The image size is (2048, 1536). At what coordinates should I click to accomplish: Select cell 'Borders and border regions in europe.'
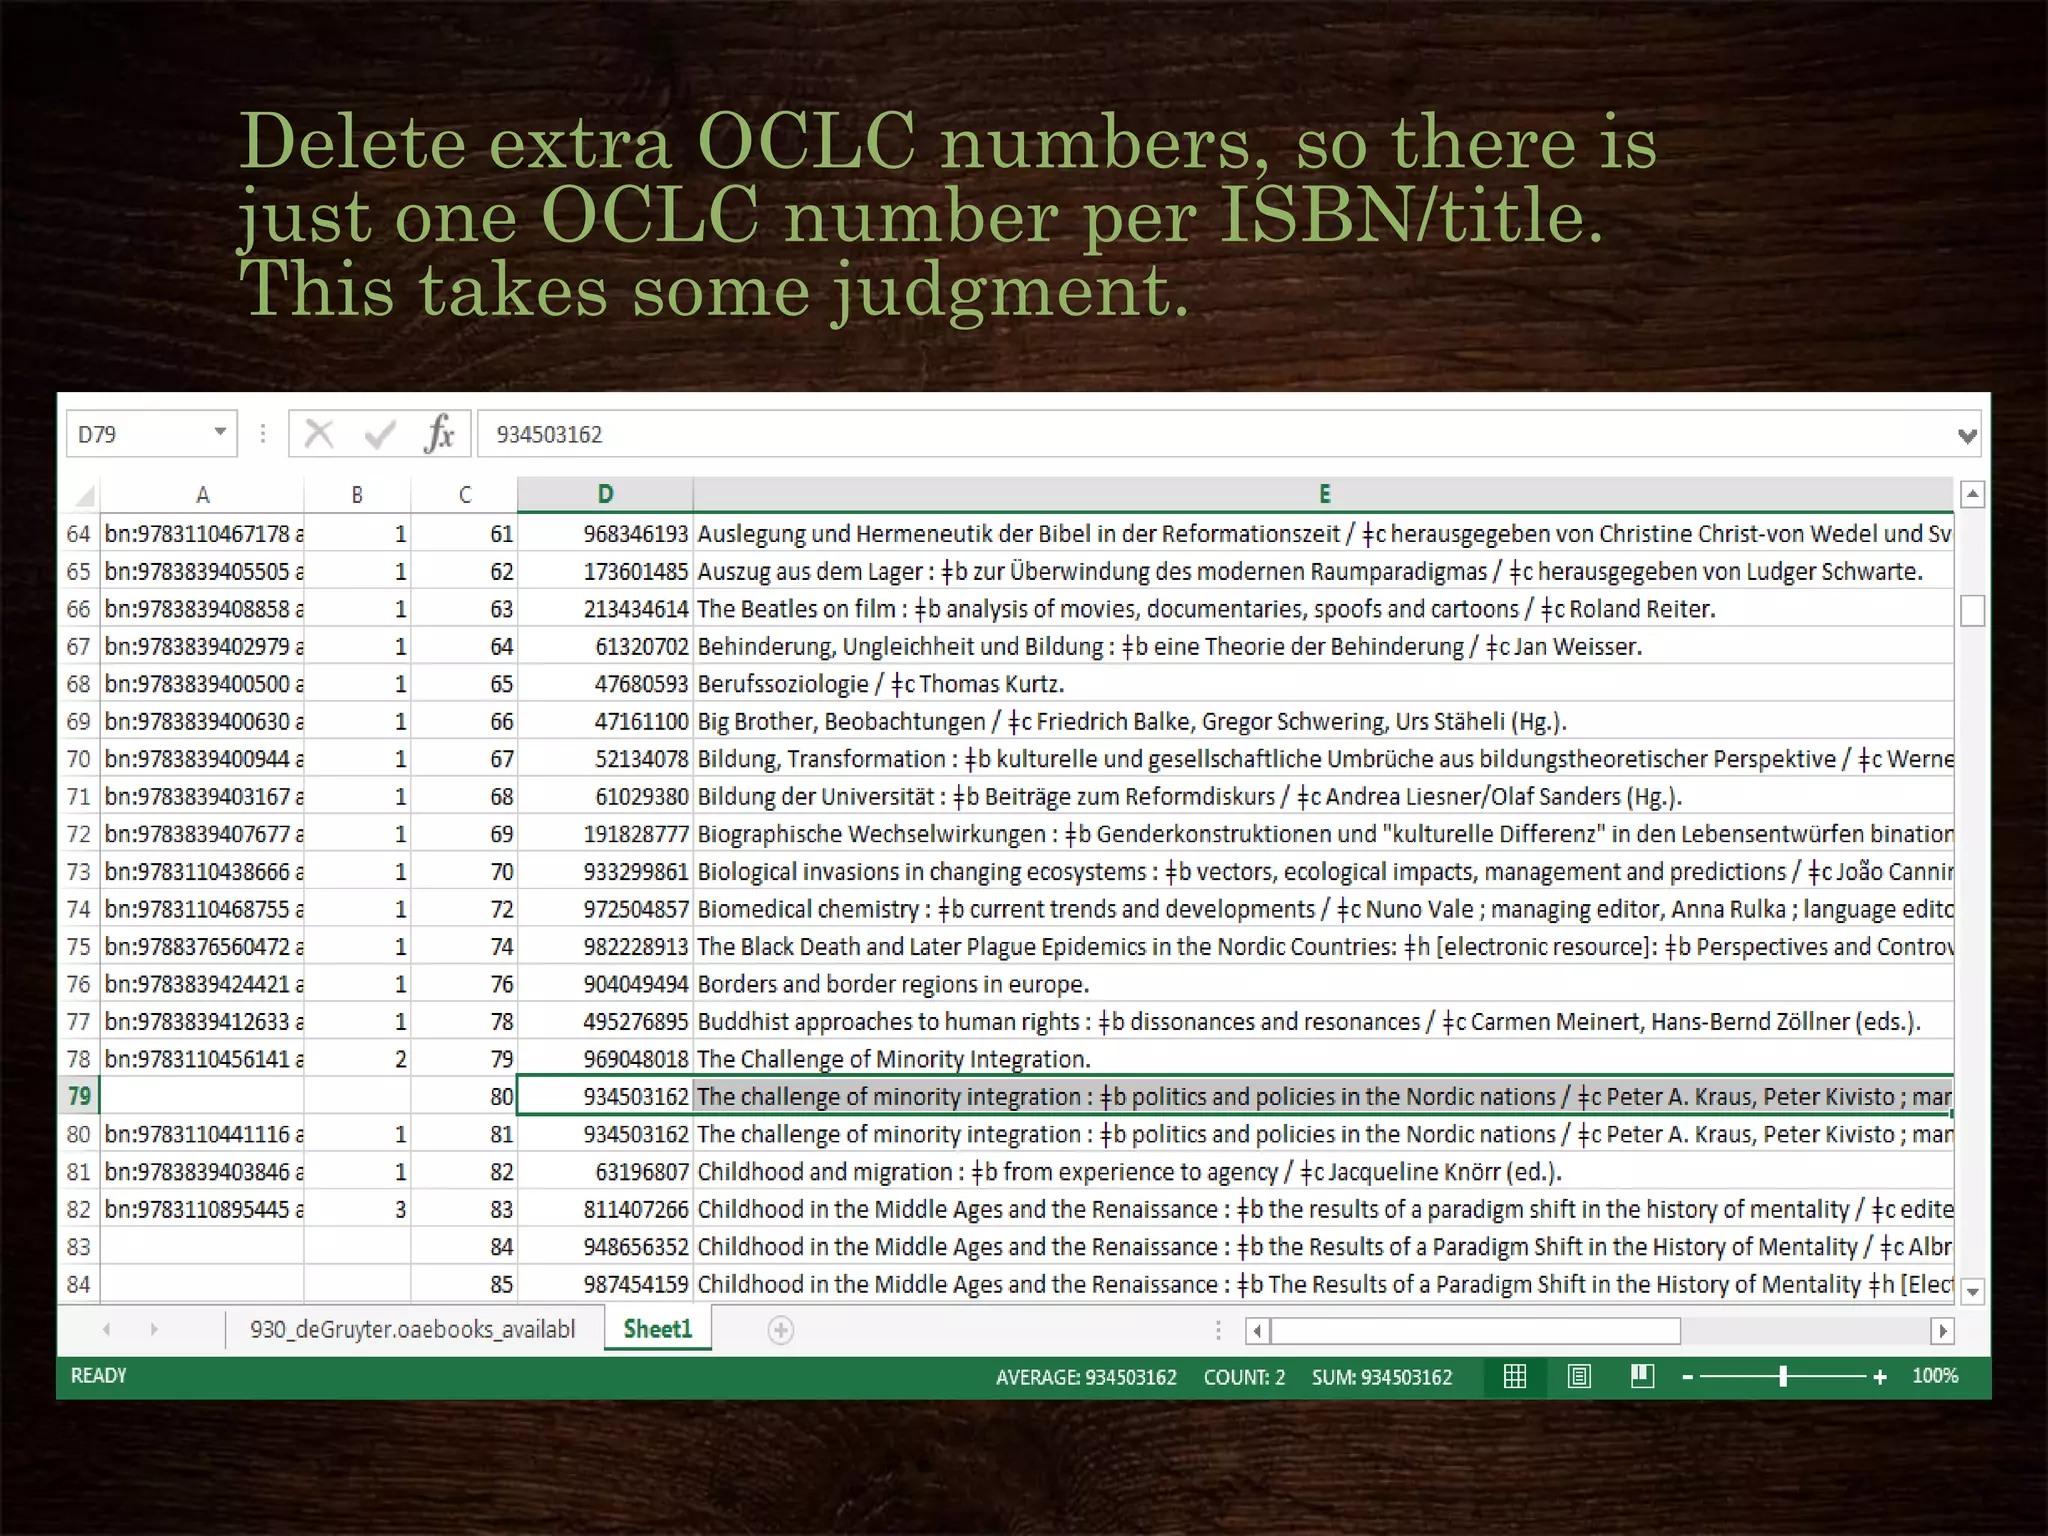click(1323, 984)
